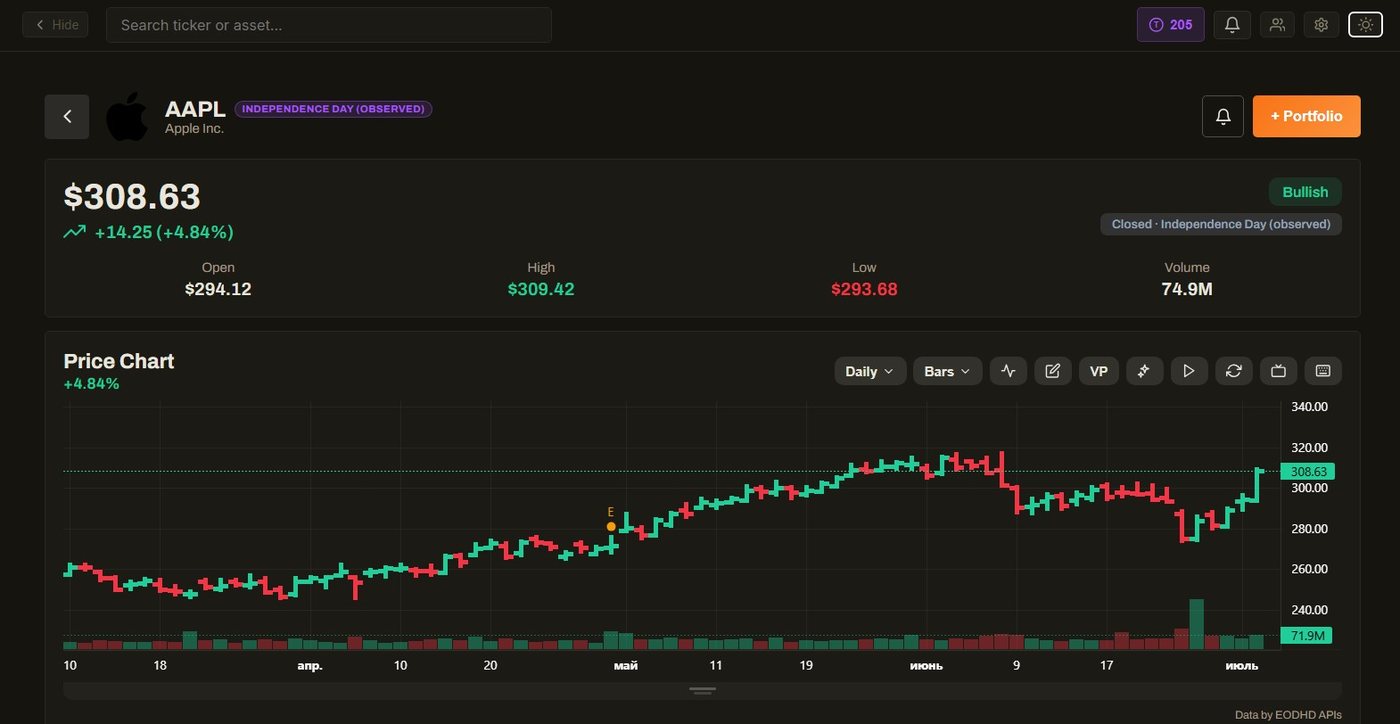Open the community users icon
1400x724 pixels.
1277,25
